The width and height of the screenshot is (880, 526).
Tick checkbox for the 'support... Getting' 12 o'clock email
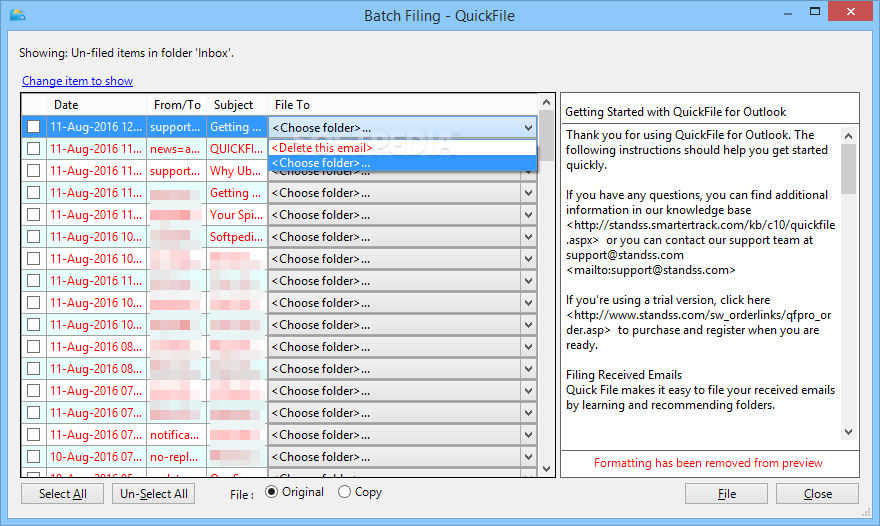tap(34, 127)
